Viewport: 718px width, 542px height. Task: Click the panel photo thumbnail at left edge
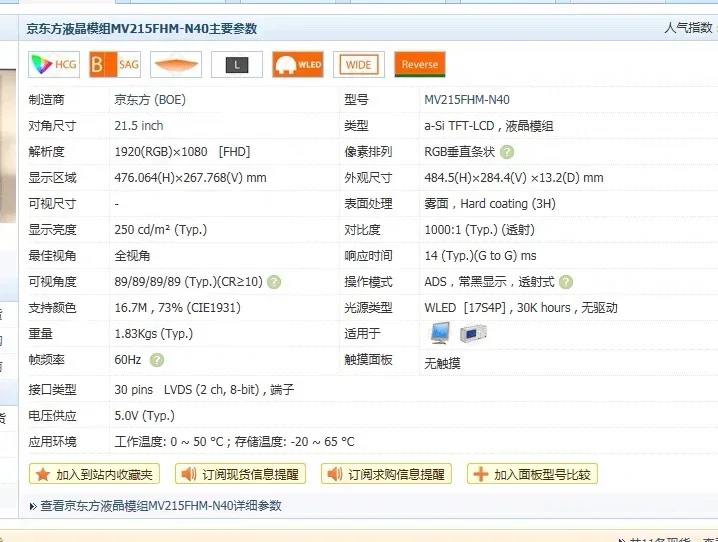8,146
